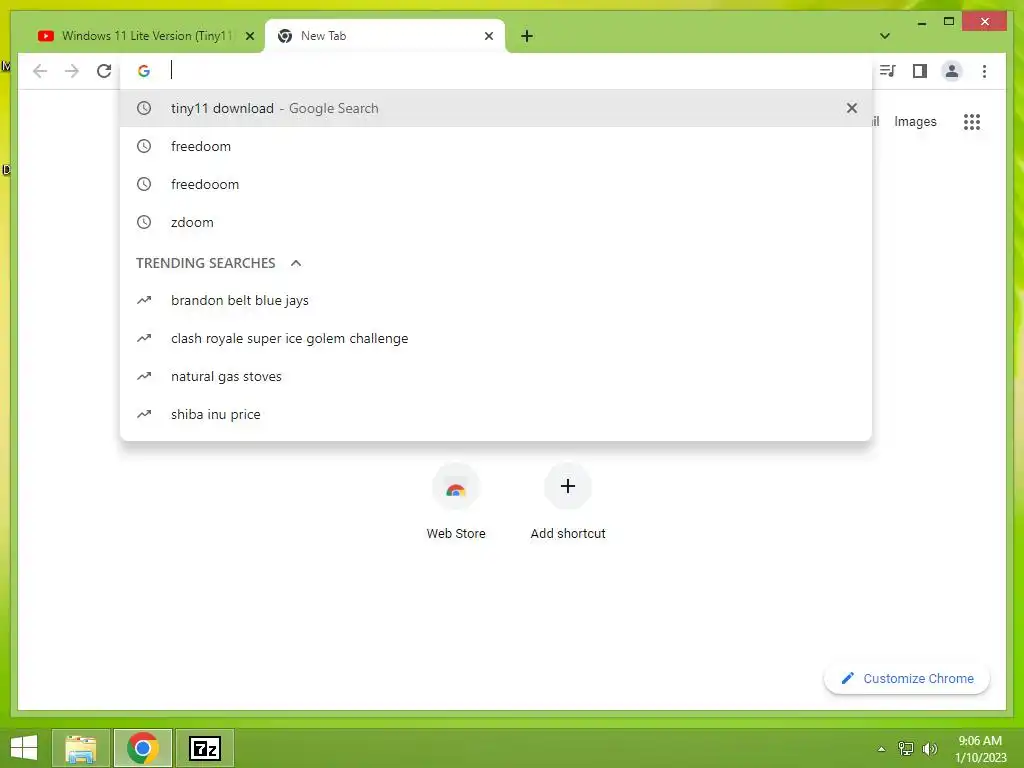This screenshot has height=768, width=1024.
Task: Click the forward navigation arrow
Action: click(72, 71)
